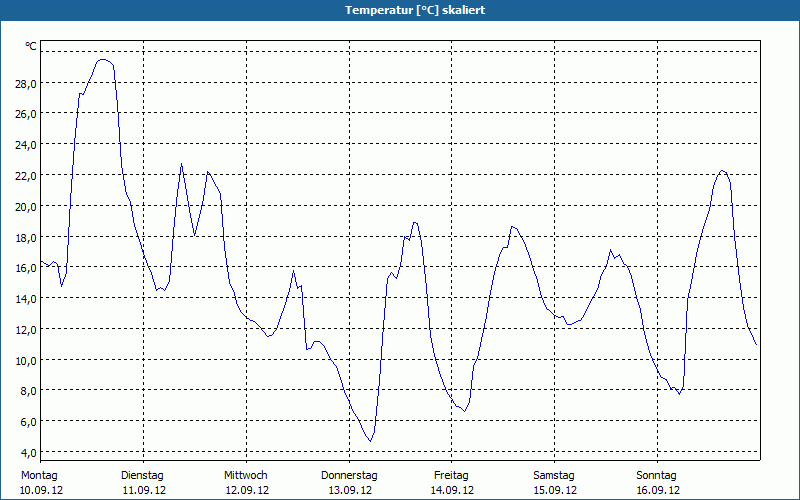Click the Samstag day label

[x=554, y=476]
